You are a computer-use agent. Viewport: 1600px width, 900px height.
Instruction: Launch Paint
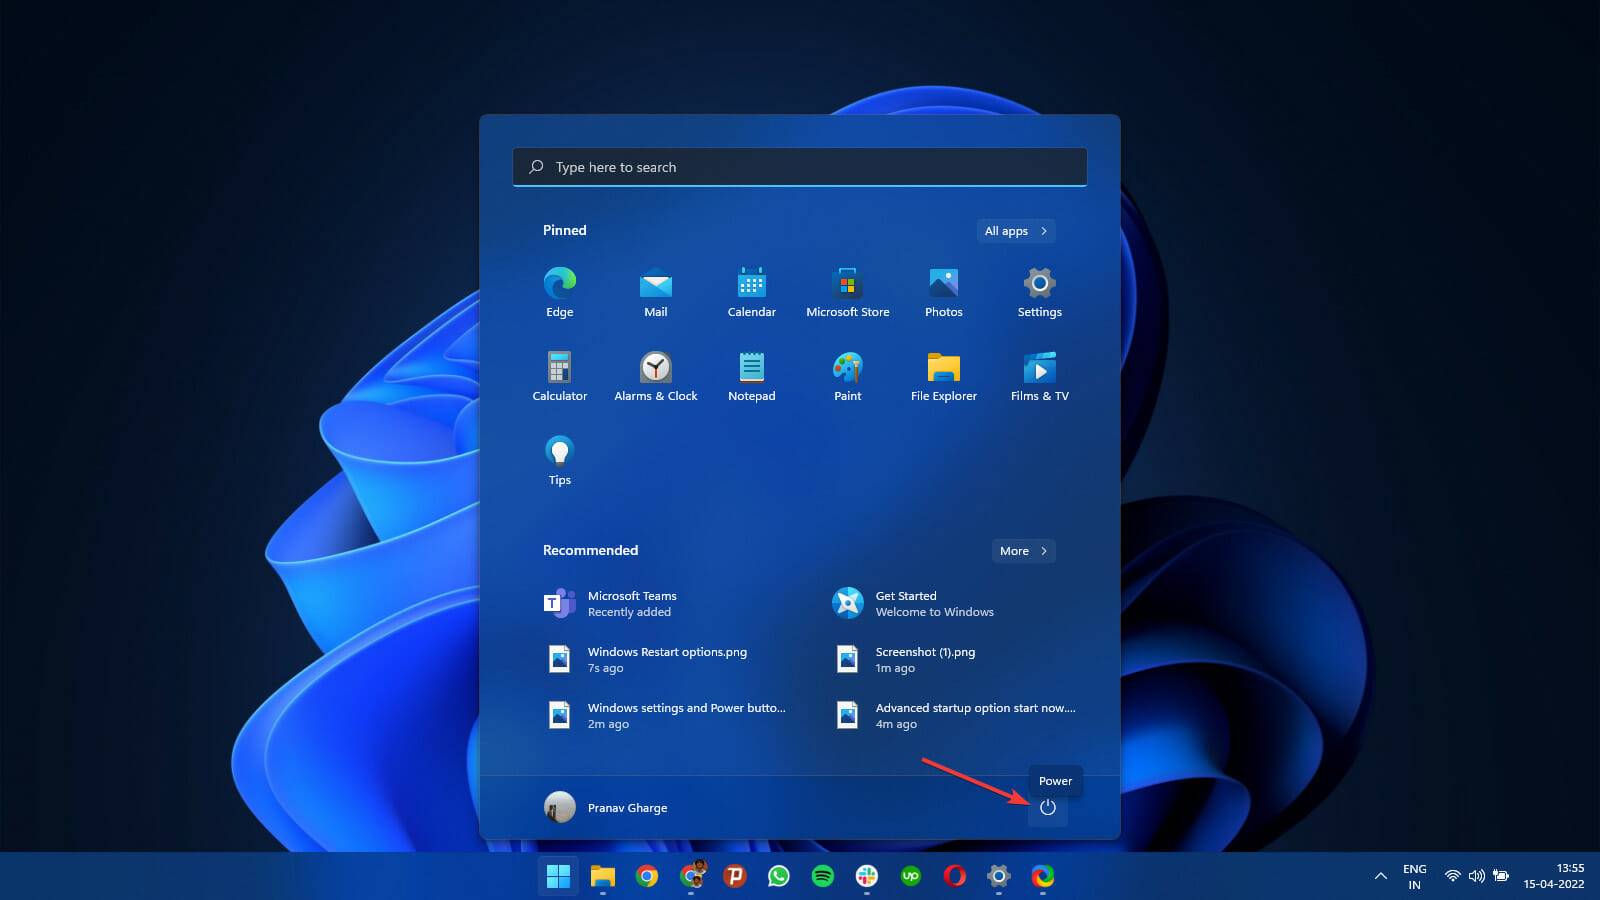point(847,374)
